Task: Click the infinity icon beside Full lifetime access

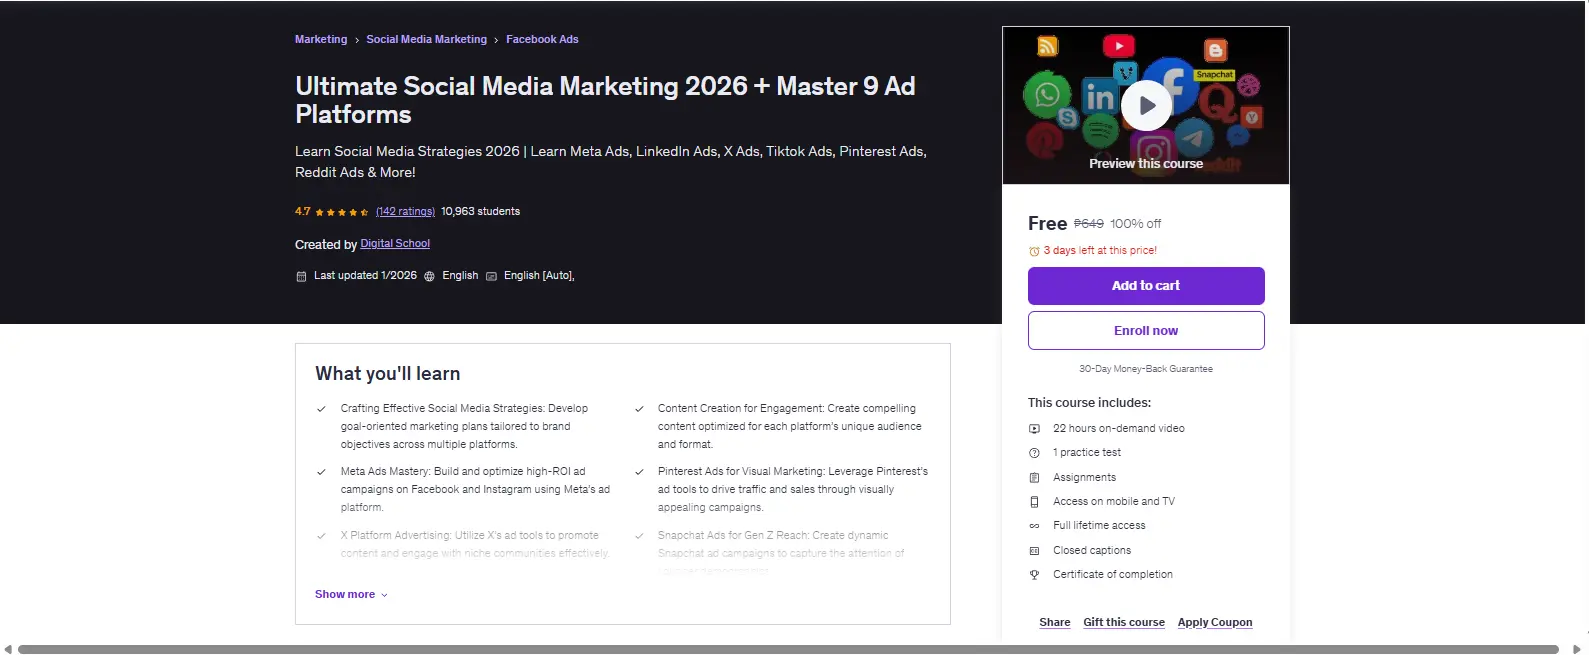Action: pos(1034,526)
